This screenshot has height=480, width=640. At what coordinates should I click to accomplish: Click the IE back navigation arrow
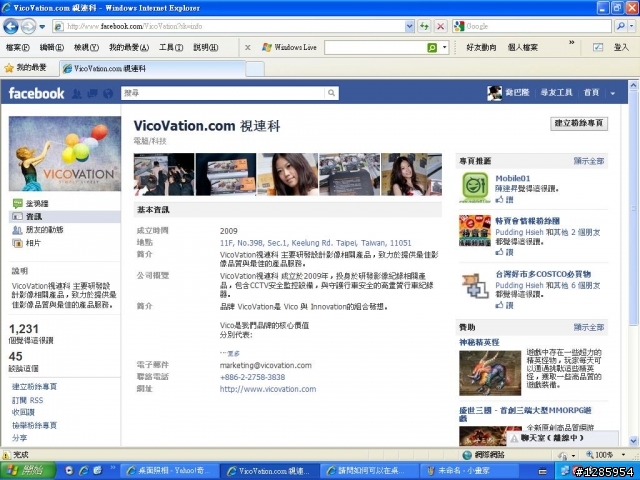click(x=11, y=27)
